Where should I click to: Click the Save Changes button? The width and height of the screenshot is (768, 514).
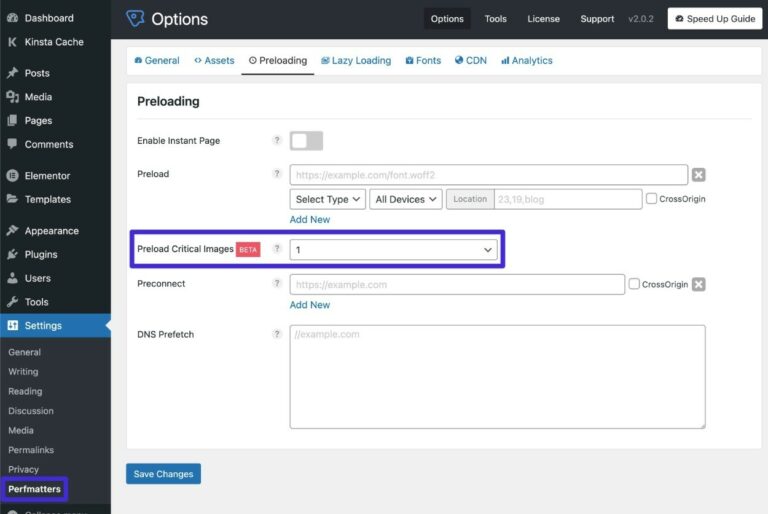tap(163, 474)
